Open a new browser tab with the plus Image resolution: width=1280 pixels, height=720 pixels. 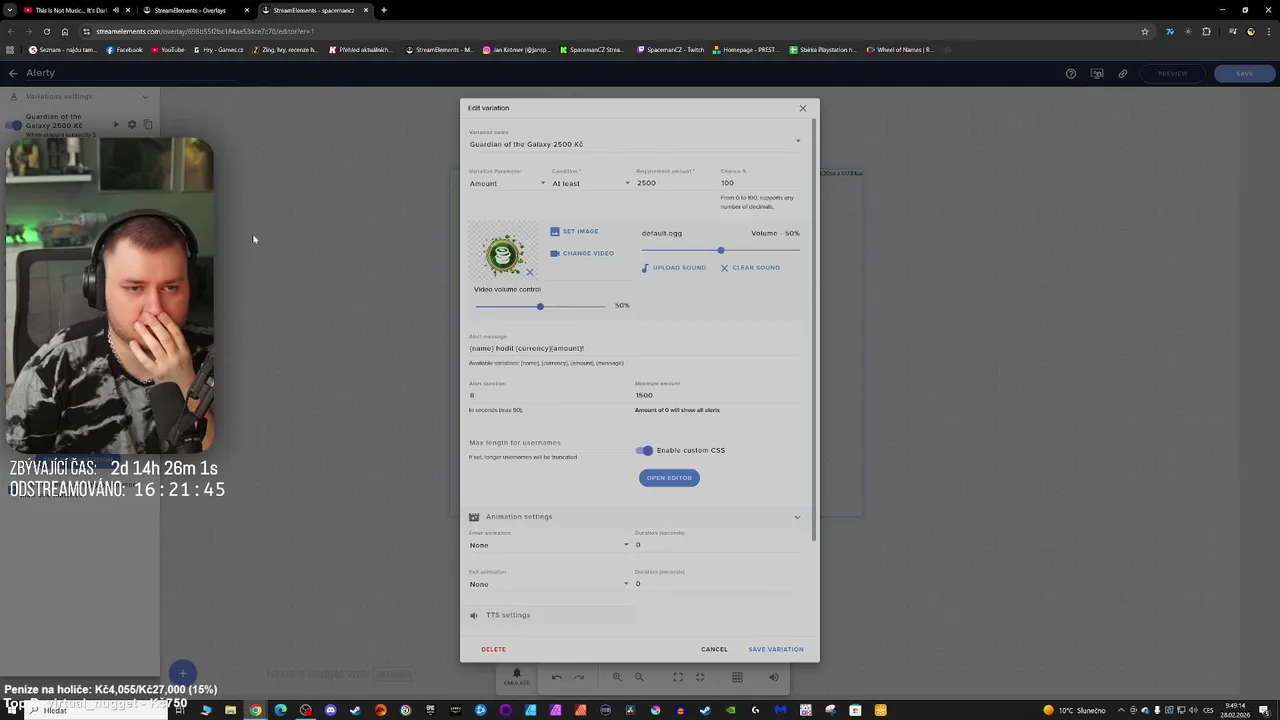(x=384, y=10)
